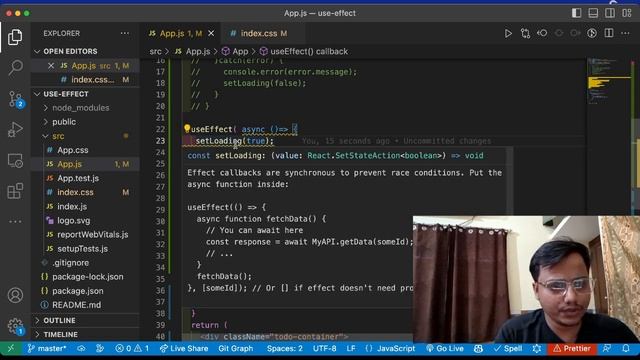Close App.js in Open Editors list
This screenshot has height=360, width=640.
(x=51, y=66)
